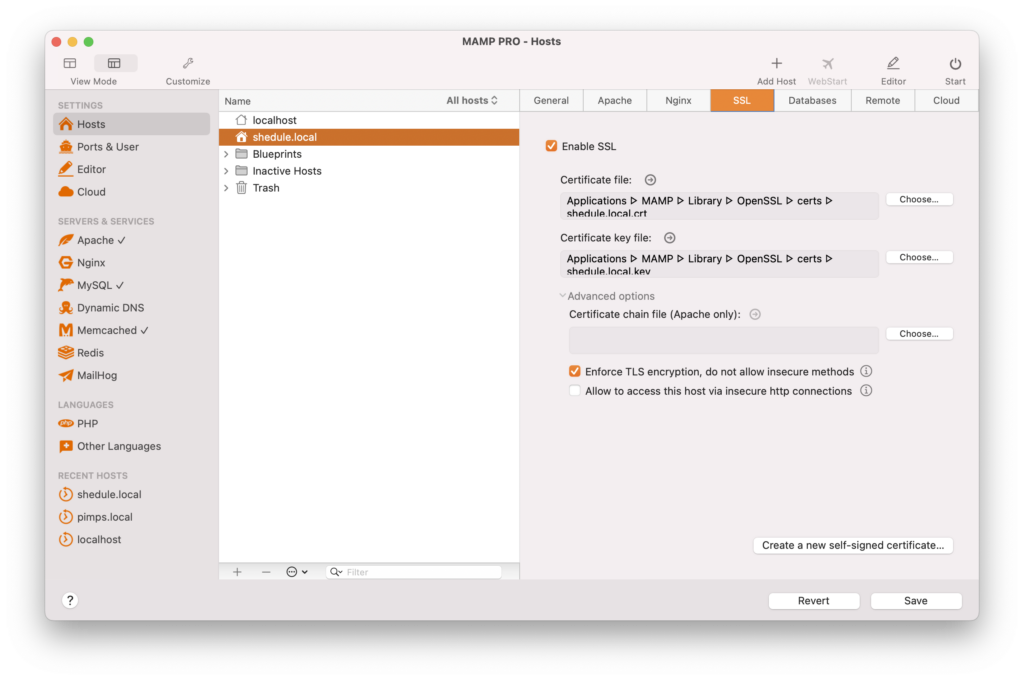
Task: Open PHP language settings
Action: tap(131, 424)
